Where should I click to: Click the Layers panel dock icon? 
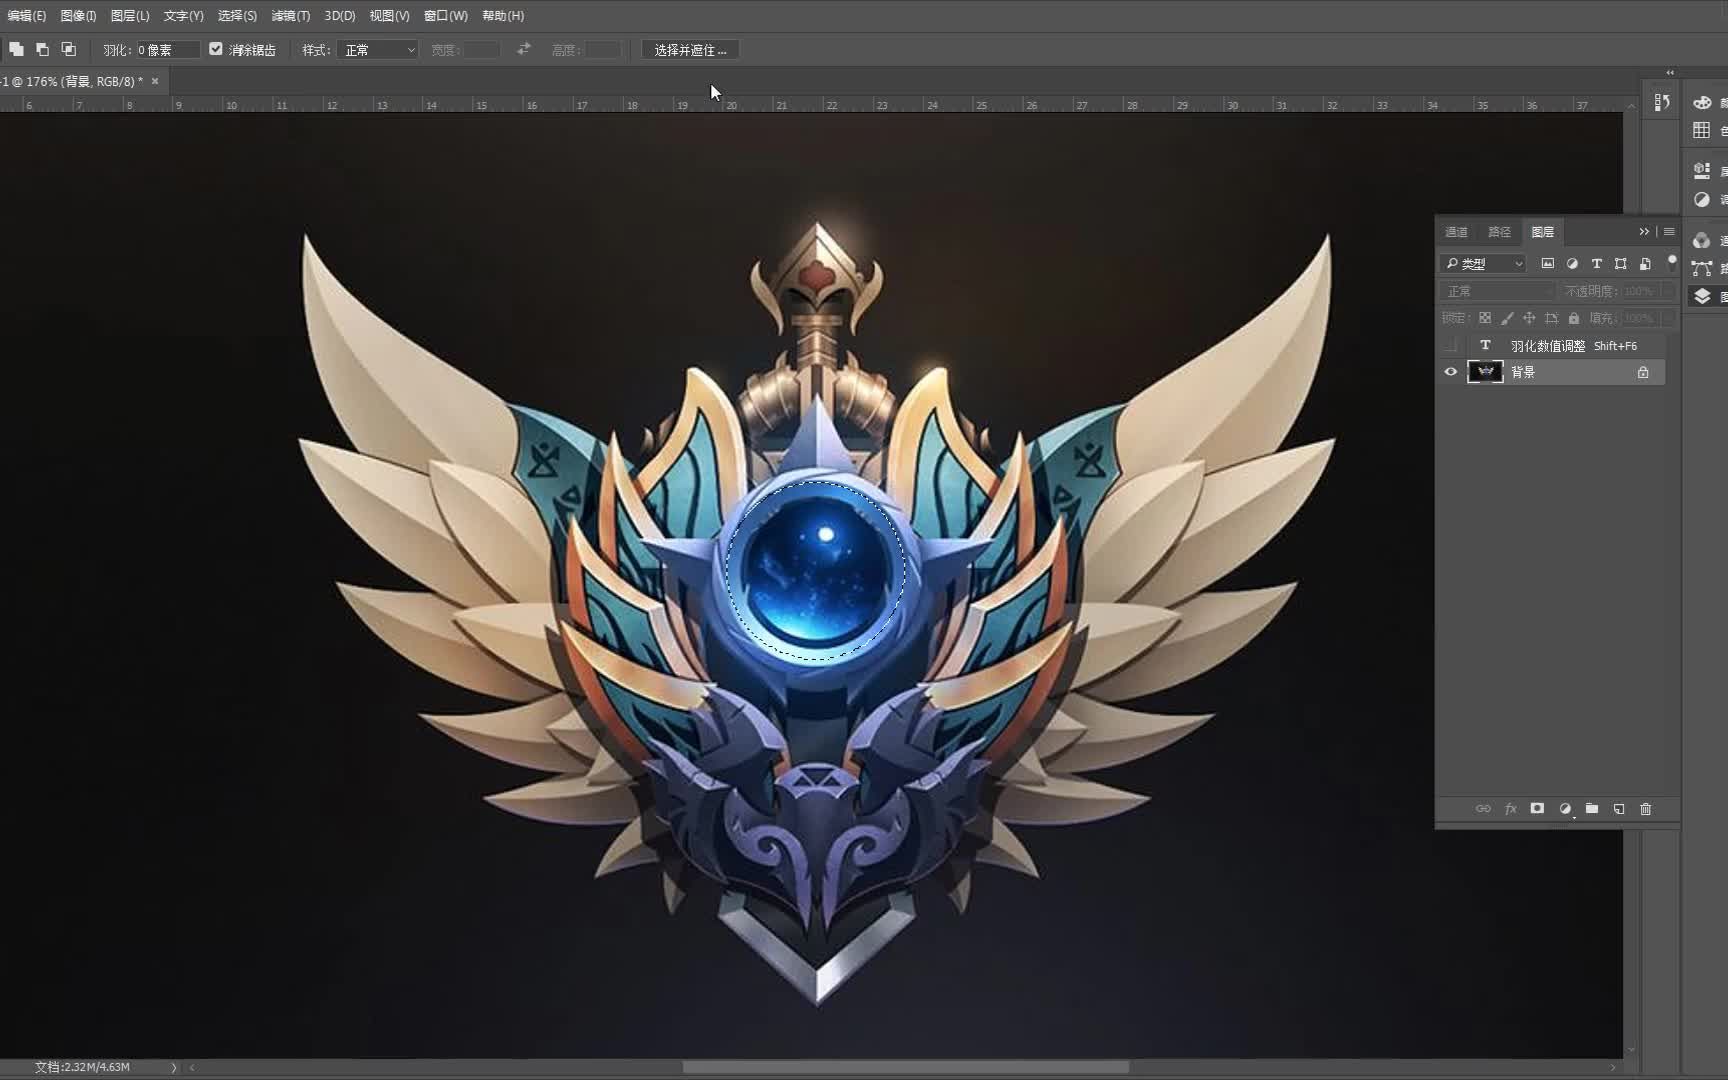pyautogui.click(x=1702, y=296)
